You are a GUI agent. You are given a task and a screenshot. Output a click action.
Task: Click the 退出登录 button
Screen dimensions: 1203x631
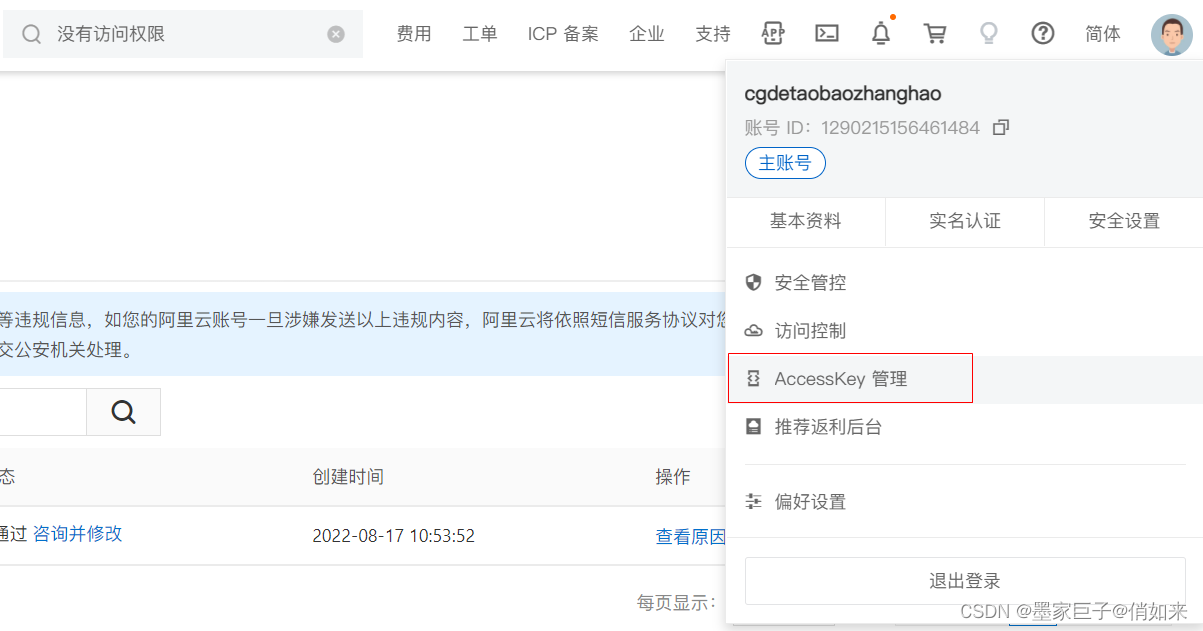[965, 581]
